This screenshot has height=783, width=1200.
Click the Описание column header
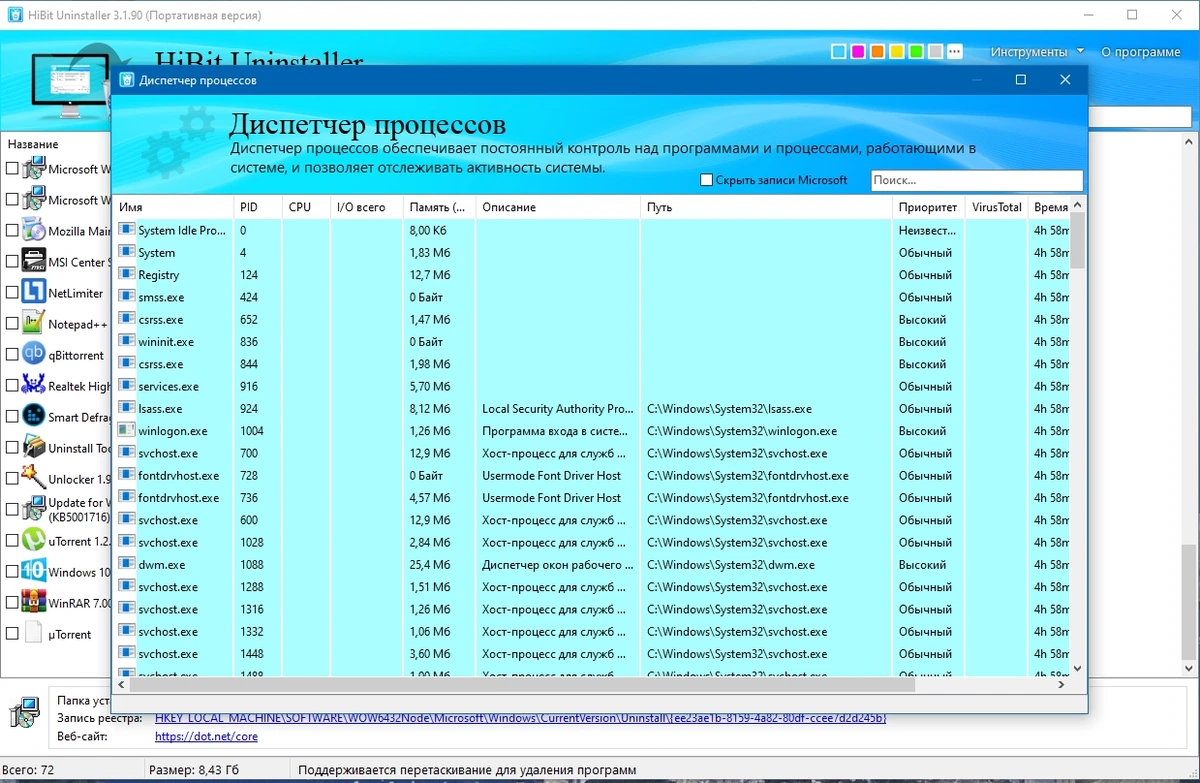[558, 207]
